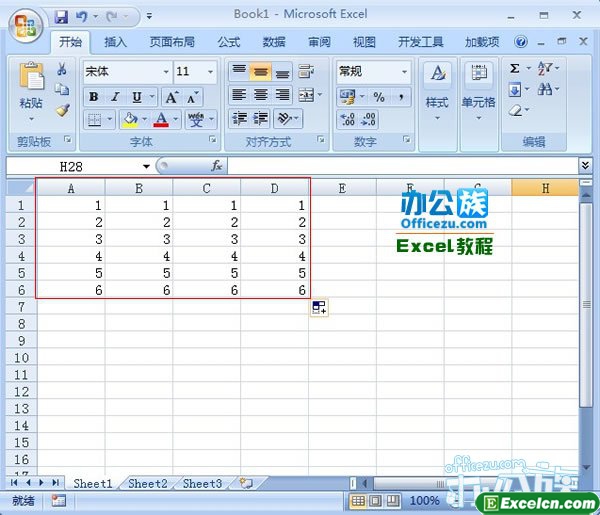
Task: Apply percent style formatting
Action: [379, 97]
